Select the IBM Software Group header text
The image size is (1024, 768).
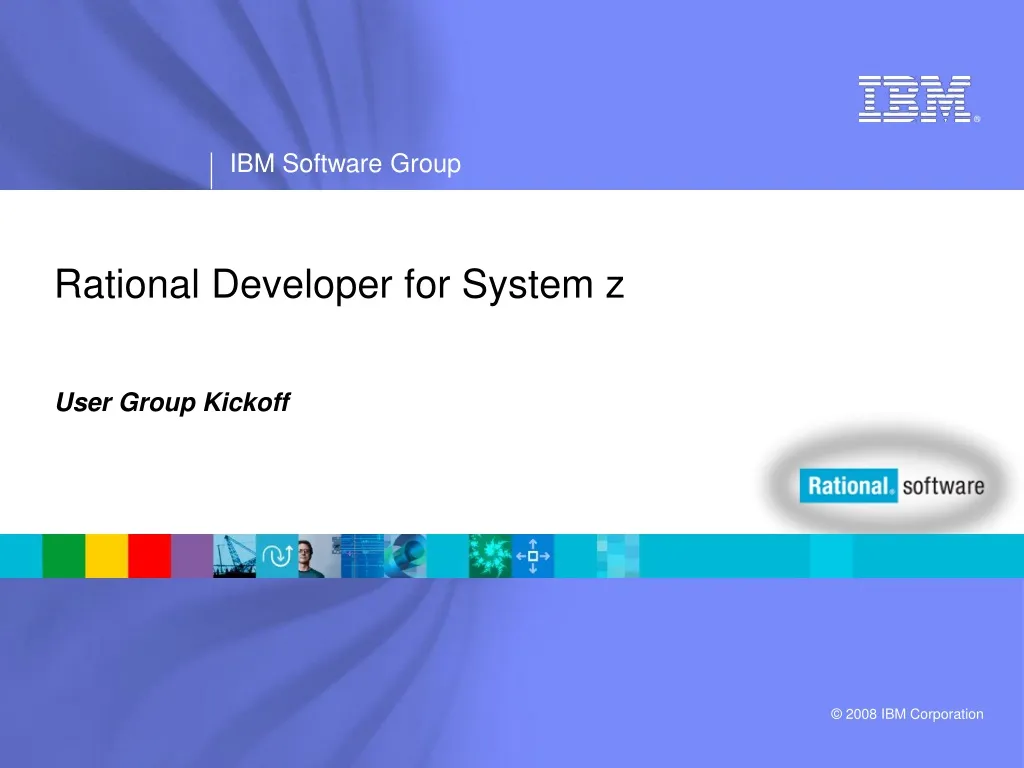click(345, 164)
